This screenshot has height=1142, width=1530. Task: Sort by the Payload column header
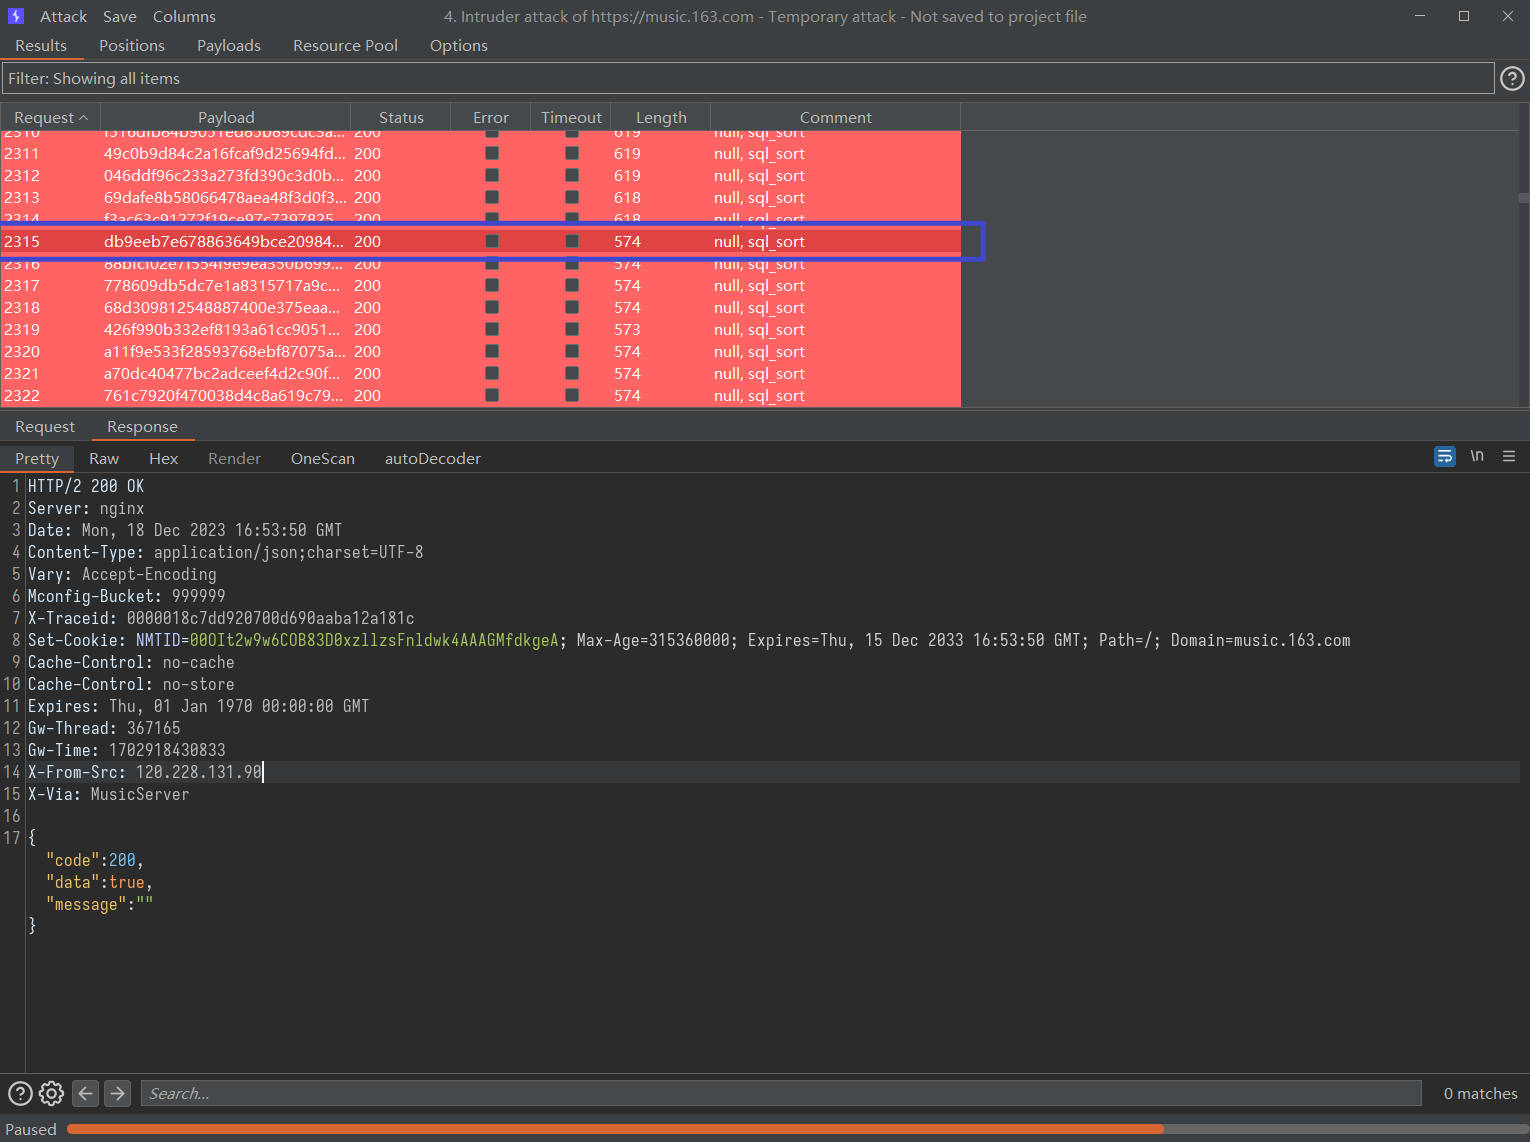226,117
